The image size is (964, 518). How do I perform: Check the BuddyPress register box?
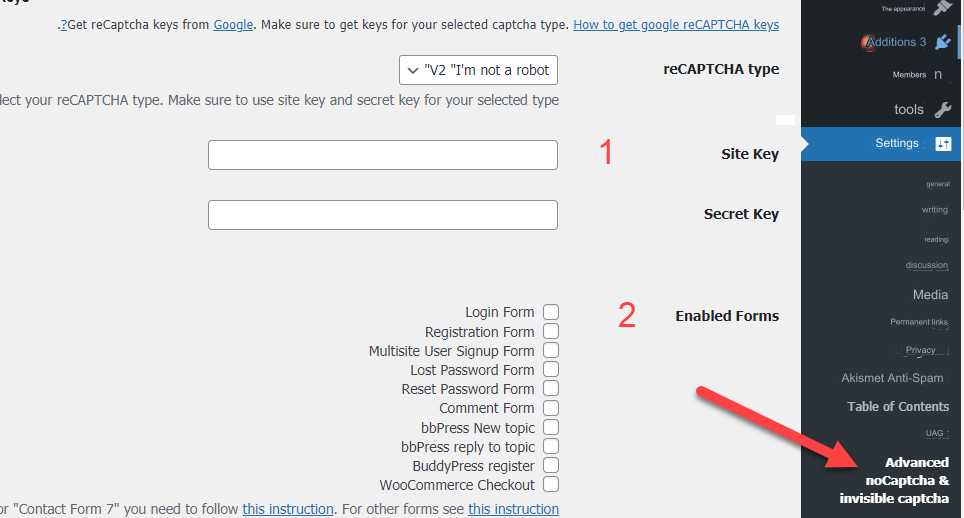tap(551, 465)
